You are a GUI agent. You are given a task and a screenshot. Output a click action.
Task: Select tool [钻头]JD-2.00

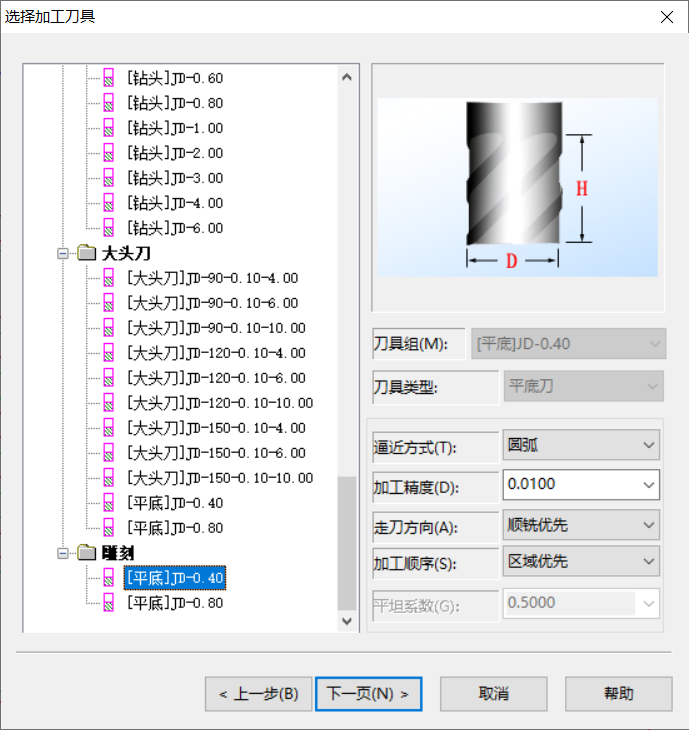175,153
